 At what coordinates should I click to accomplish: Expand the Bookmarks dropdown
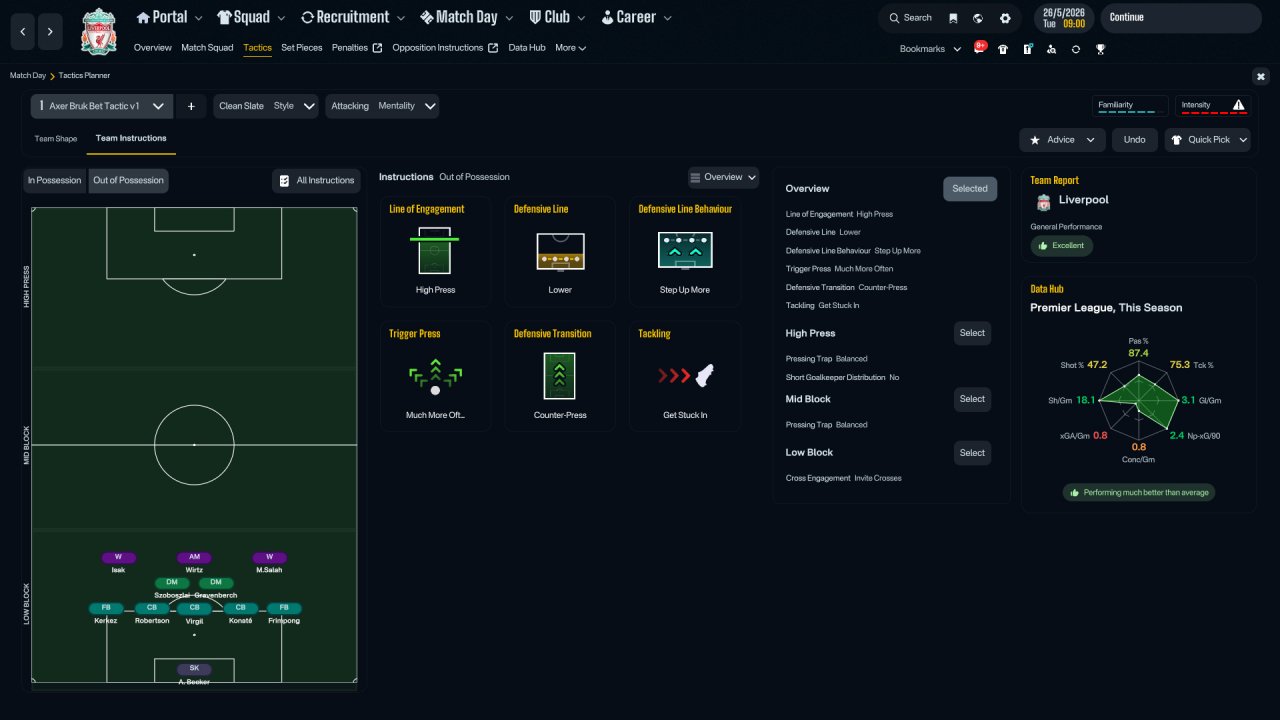(931, 49)
